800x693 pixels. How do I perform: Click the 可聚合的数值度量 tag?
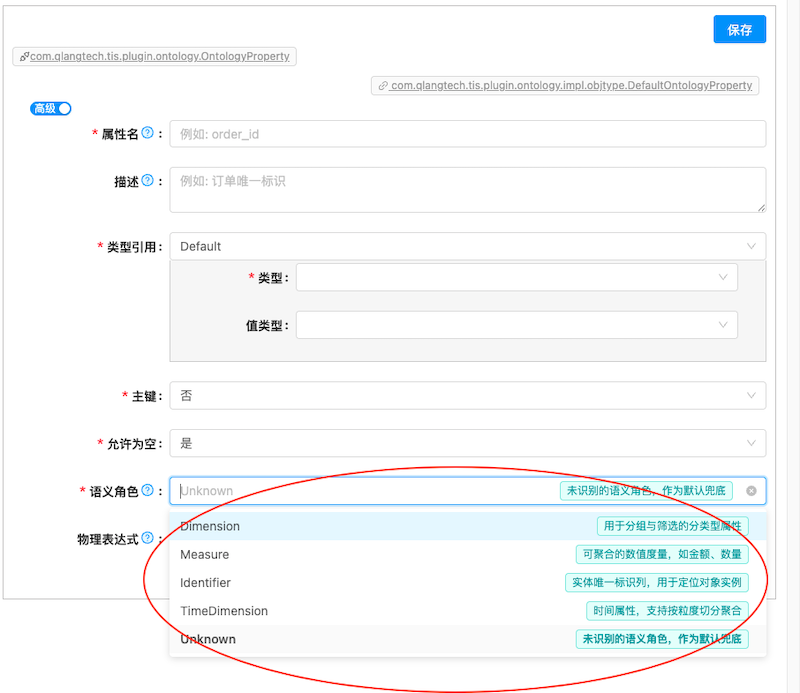(662, 554)
